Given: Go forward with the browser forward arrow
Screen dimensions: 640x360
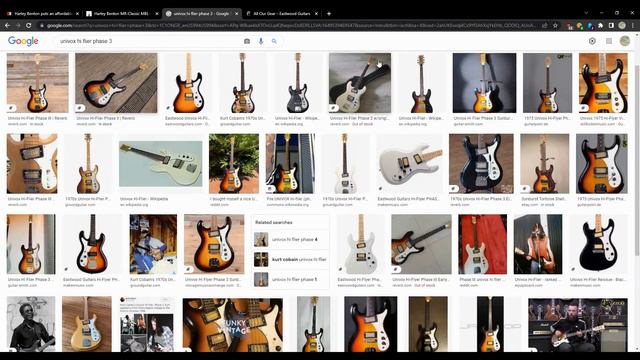Looking at the screenshot, I should click(18, 25).
